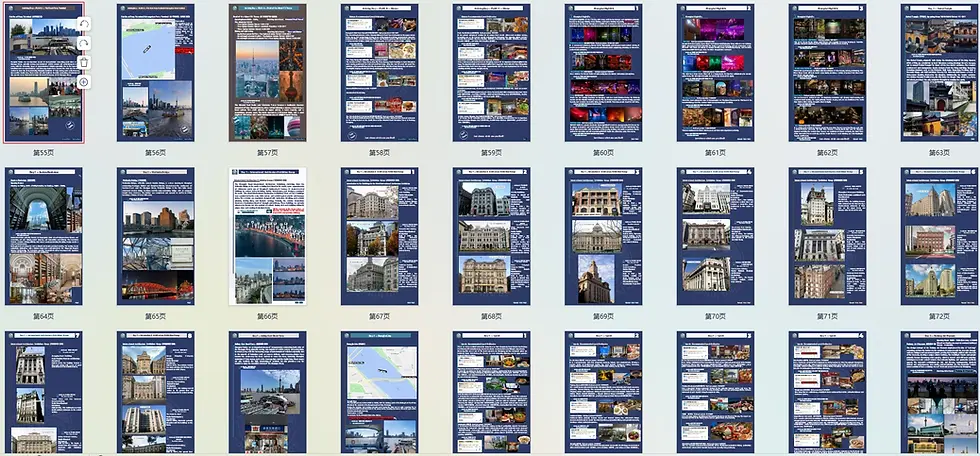Select the page 67 thumbnail
This screenshot has width=980, height=456.
pyautogui.click(x=379, y=236)
